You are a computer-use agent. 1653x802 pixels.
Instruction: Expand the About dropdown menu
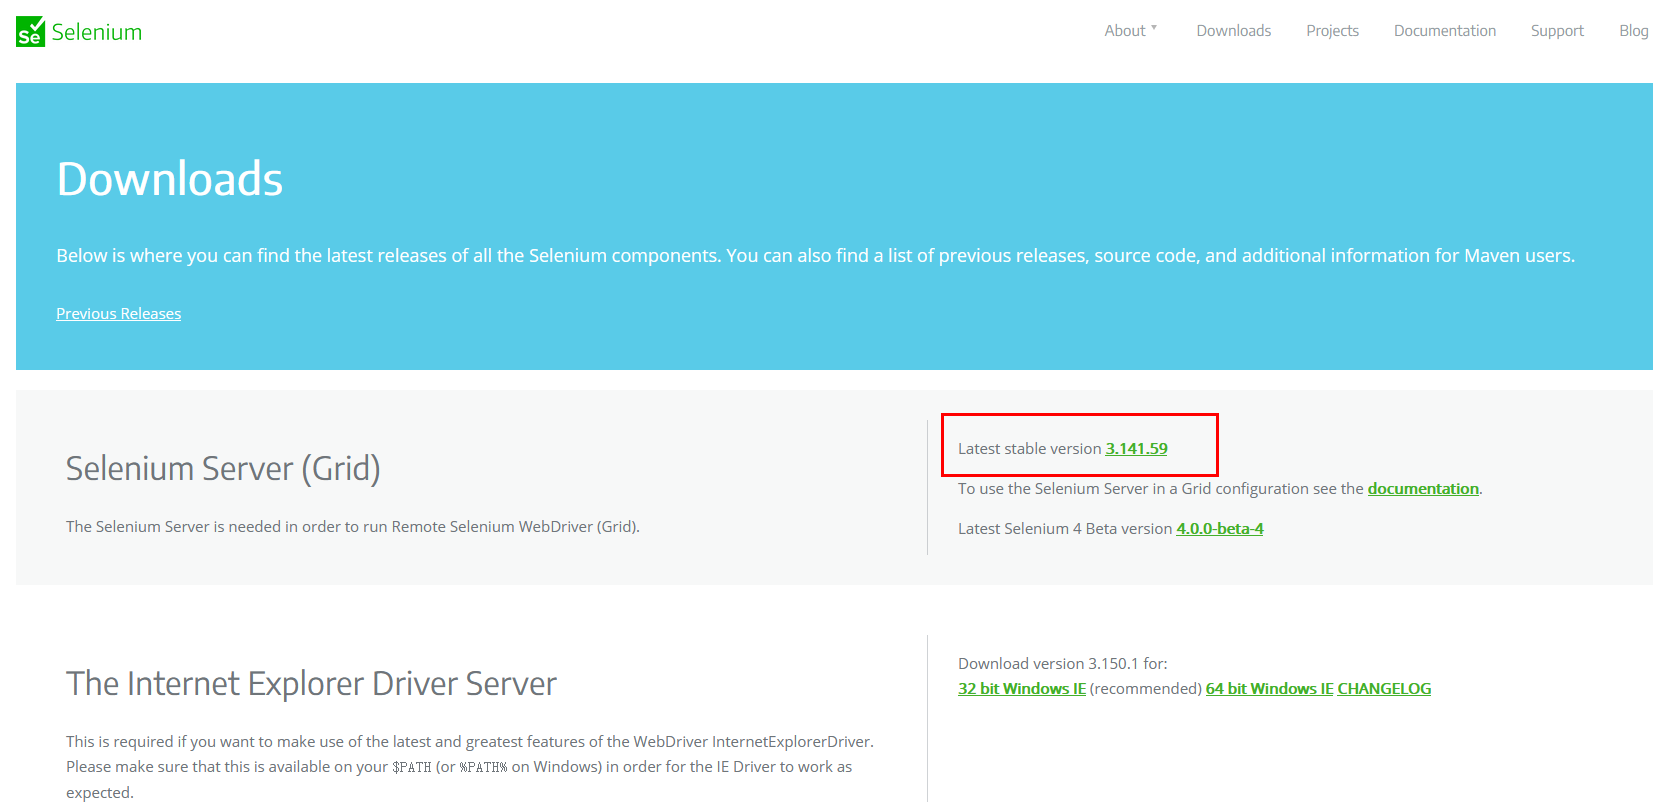click(1130, 31)
